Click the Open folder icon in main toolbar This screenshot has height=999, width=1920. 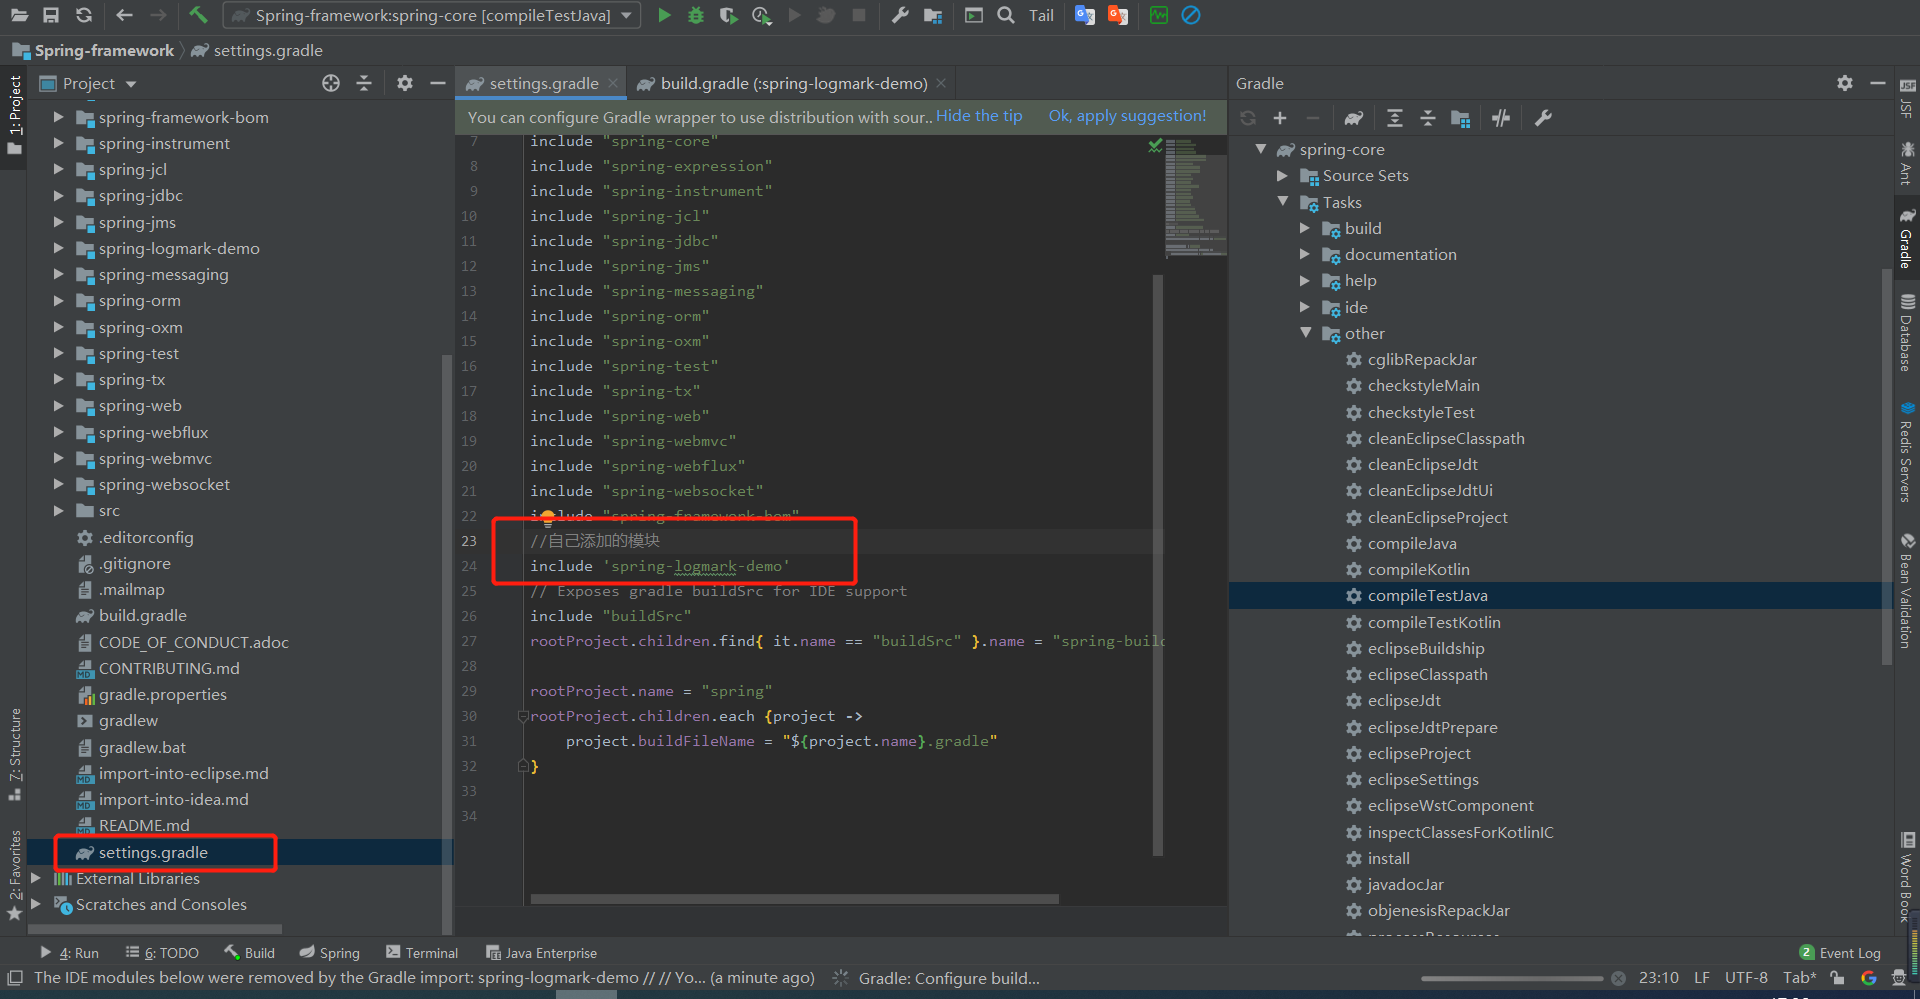pos(19,15)
